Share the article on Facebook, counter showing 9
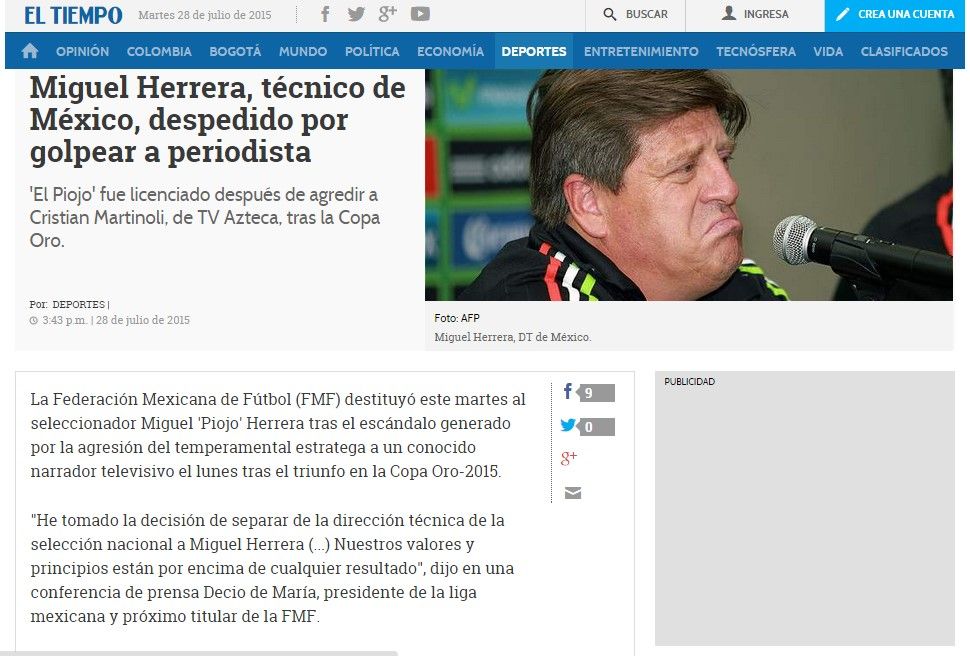Screen dimensions: 970x656 coord(588,392)
